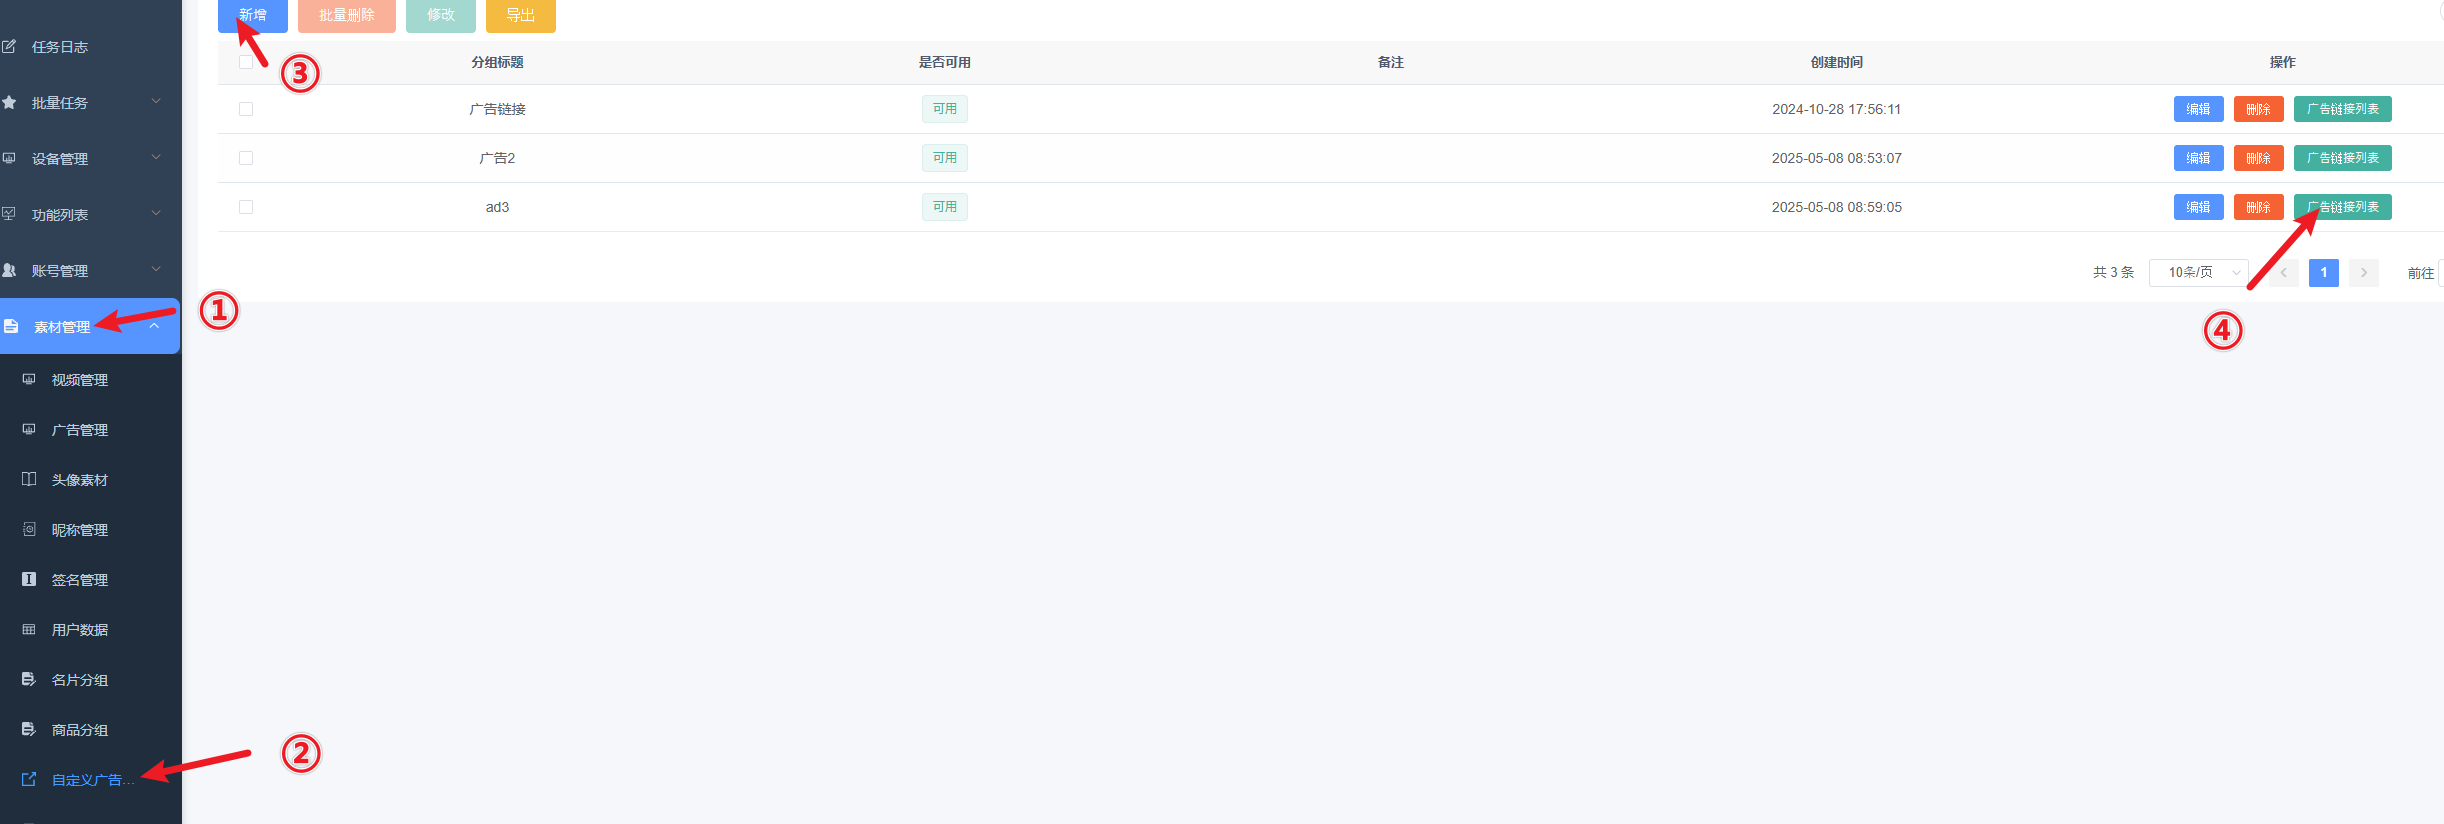Click the external link icon beside 自定义广告
This screenshot has height=824, width=2444.
coord(29,779)
